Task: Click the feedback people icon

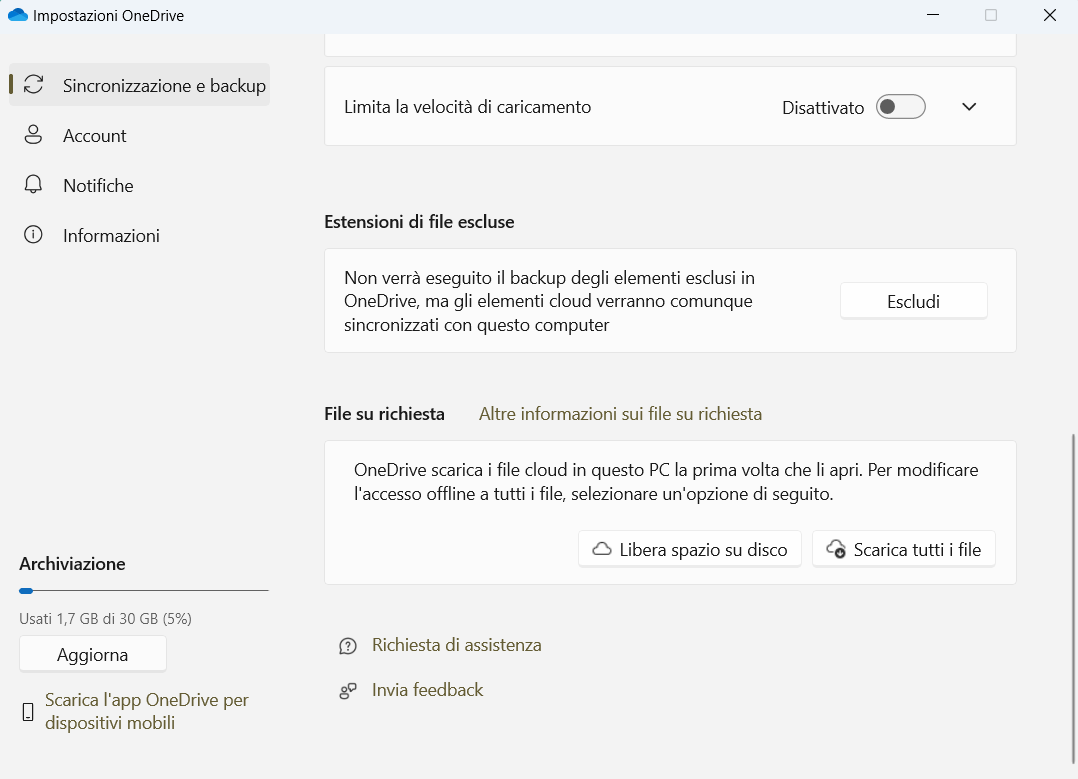Action: click(x=348, y=690)
